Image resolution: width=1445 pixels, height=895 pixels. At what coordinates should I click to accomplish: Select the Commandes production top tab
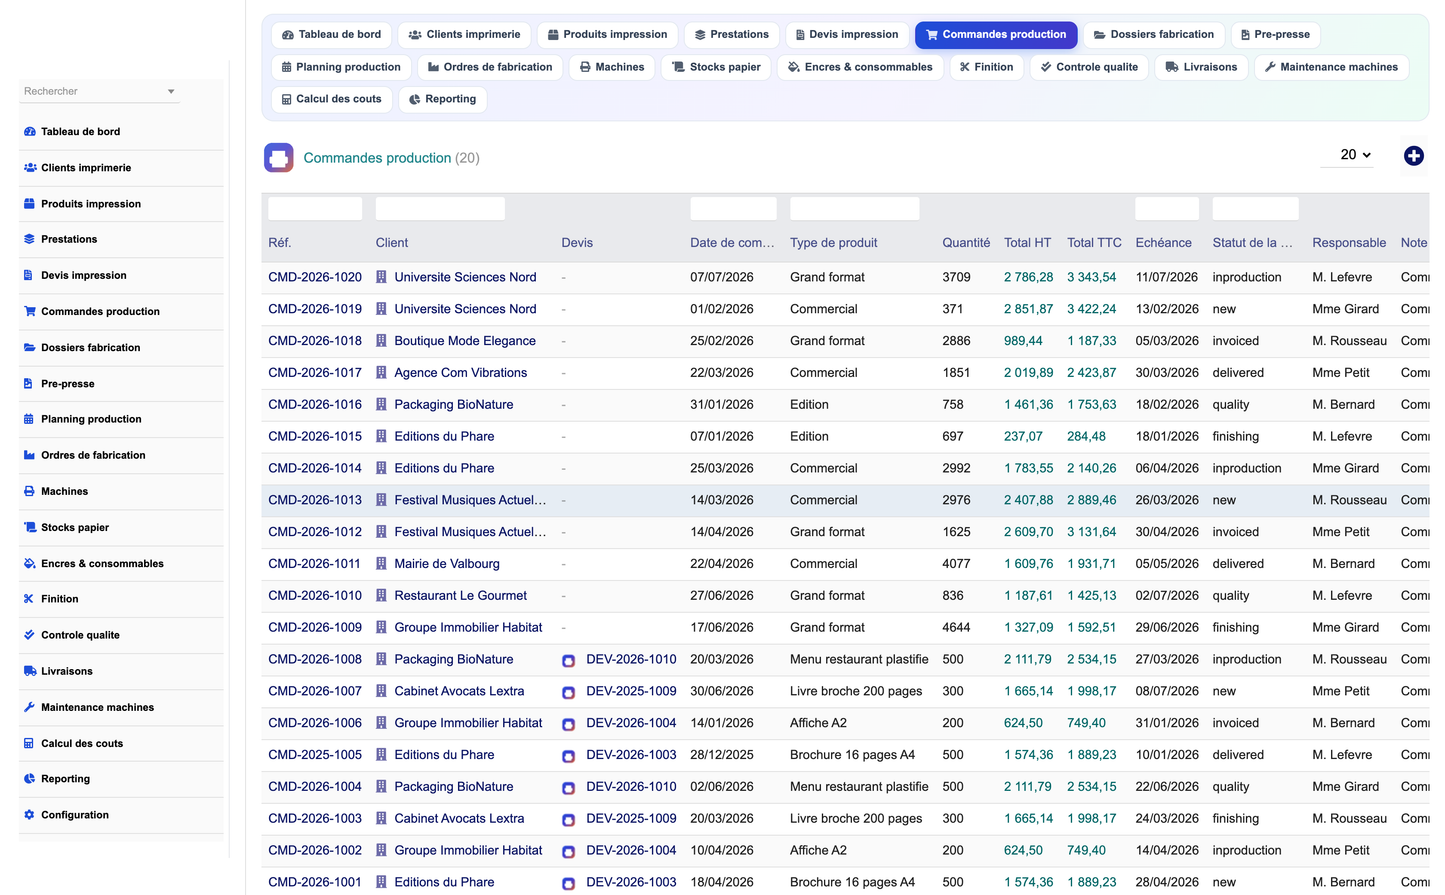(x=996, y=35)
